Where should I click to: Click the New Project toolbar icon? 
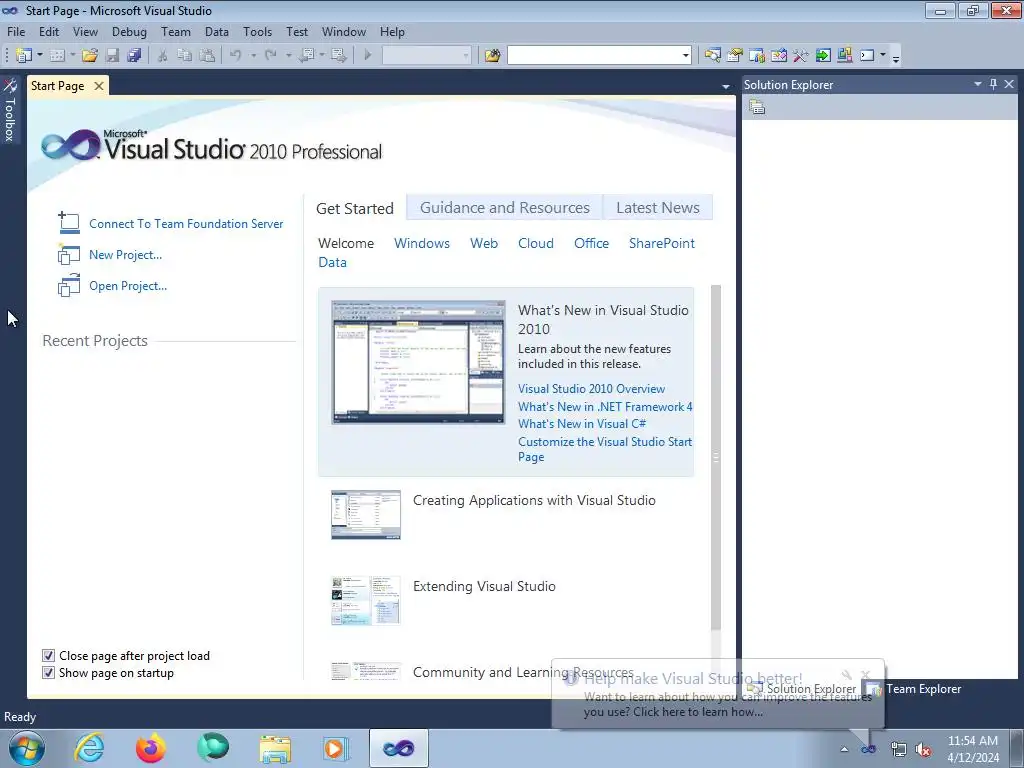pyautogui.click(x=24, y=56)
